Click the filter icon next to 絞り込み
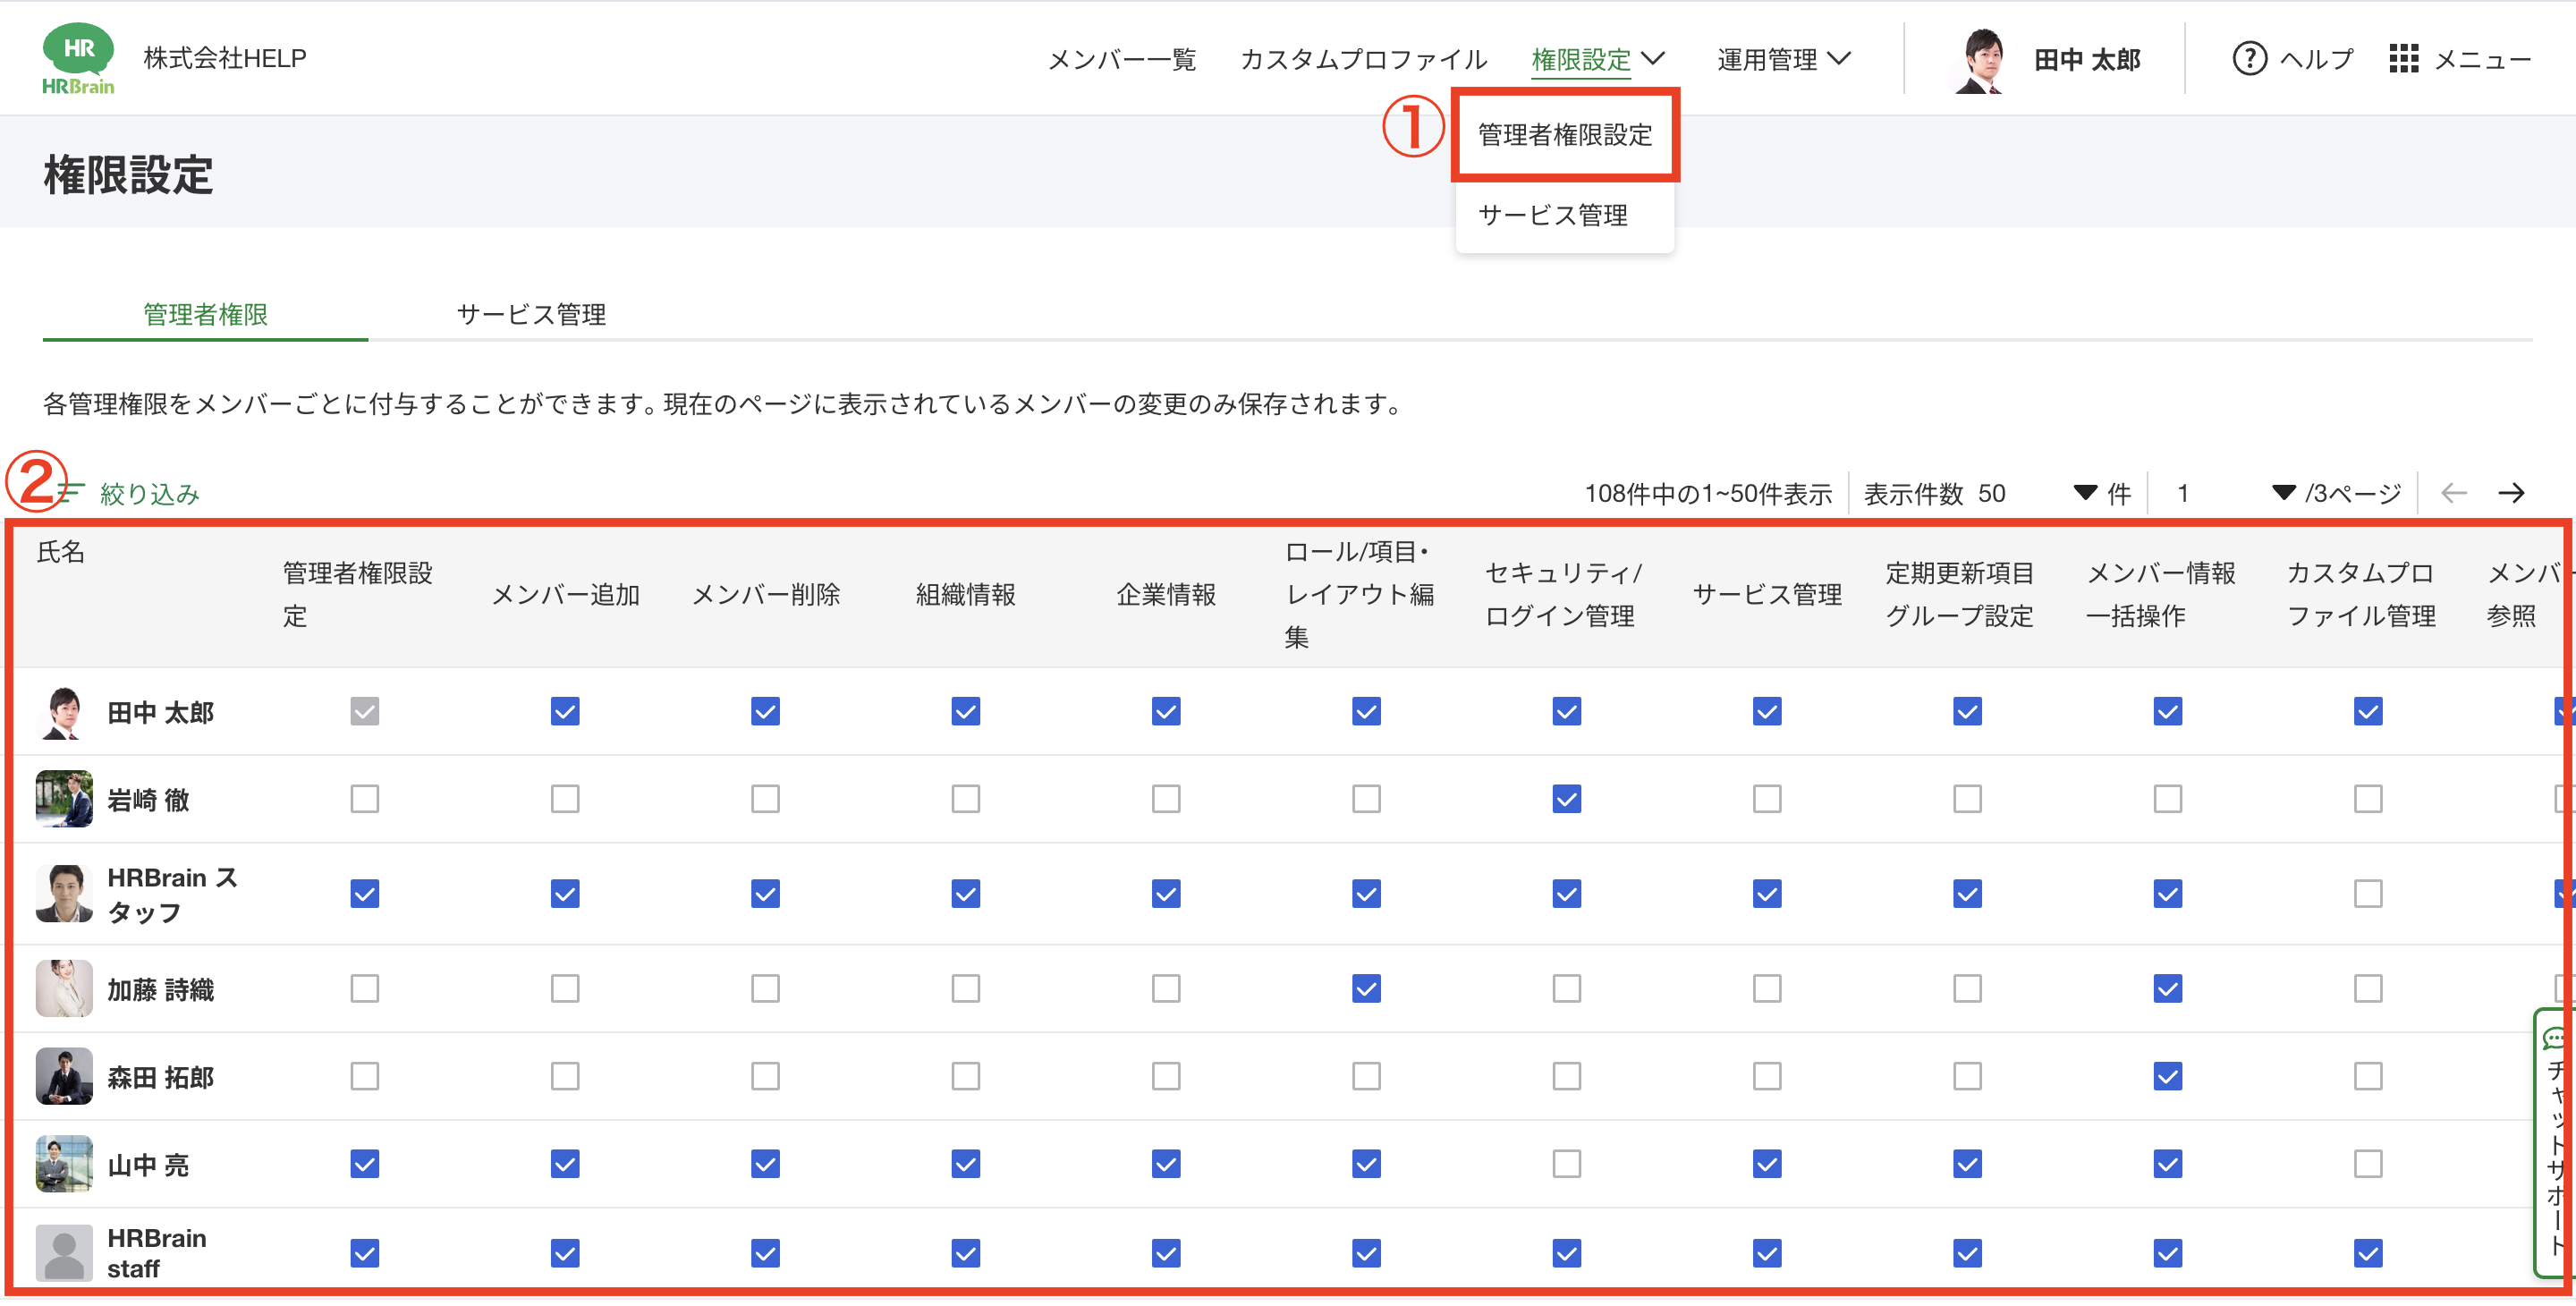The width and height of the screenshot is (2576, 1306). pyautogui.click(x=72, y=492)
